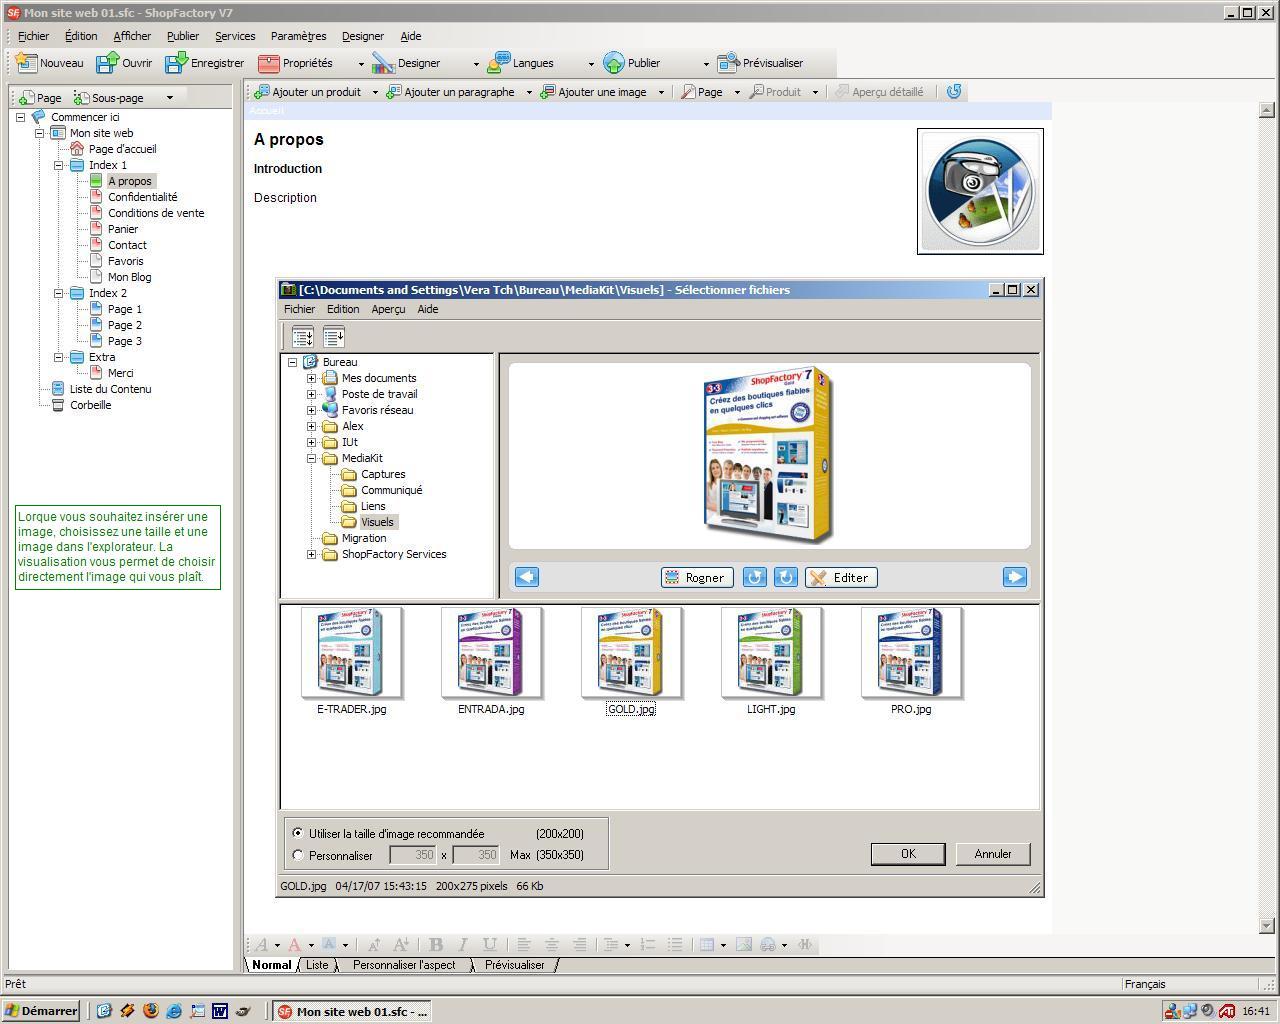Image resolution: width=1280 pixels, height=1024 pixels.
Task: Click the Rogner crop button
Action: point(696,577)
